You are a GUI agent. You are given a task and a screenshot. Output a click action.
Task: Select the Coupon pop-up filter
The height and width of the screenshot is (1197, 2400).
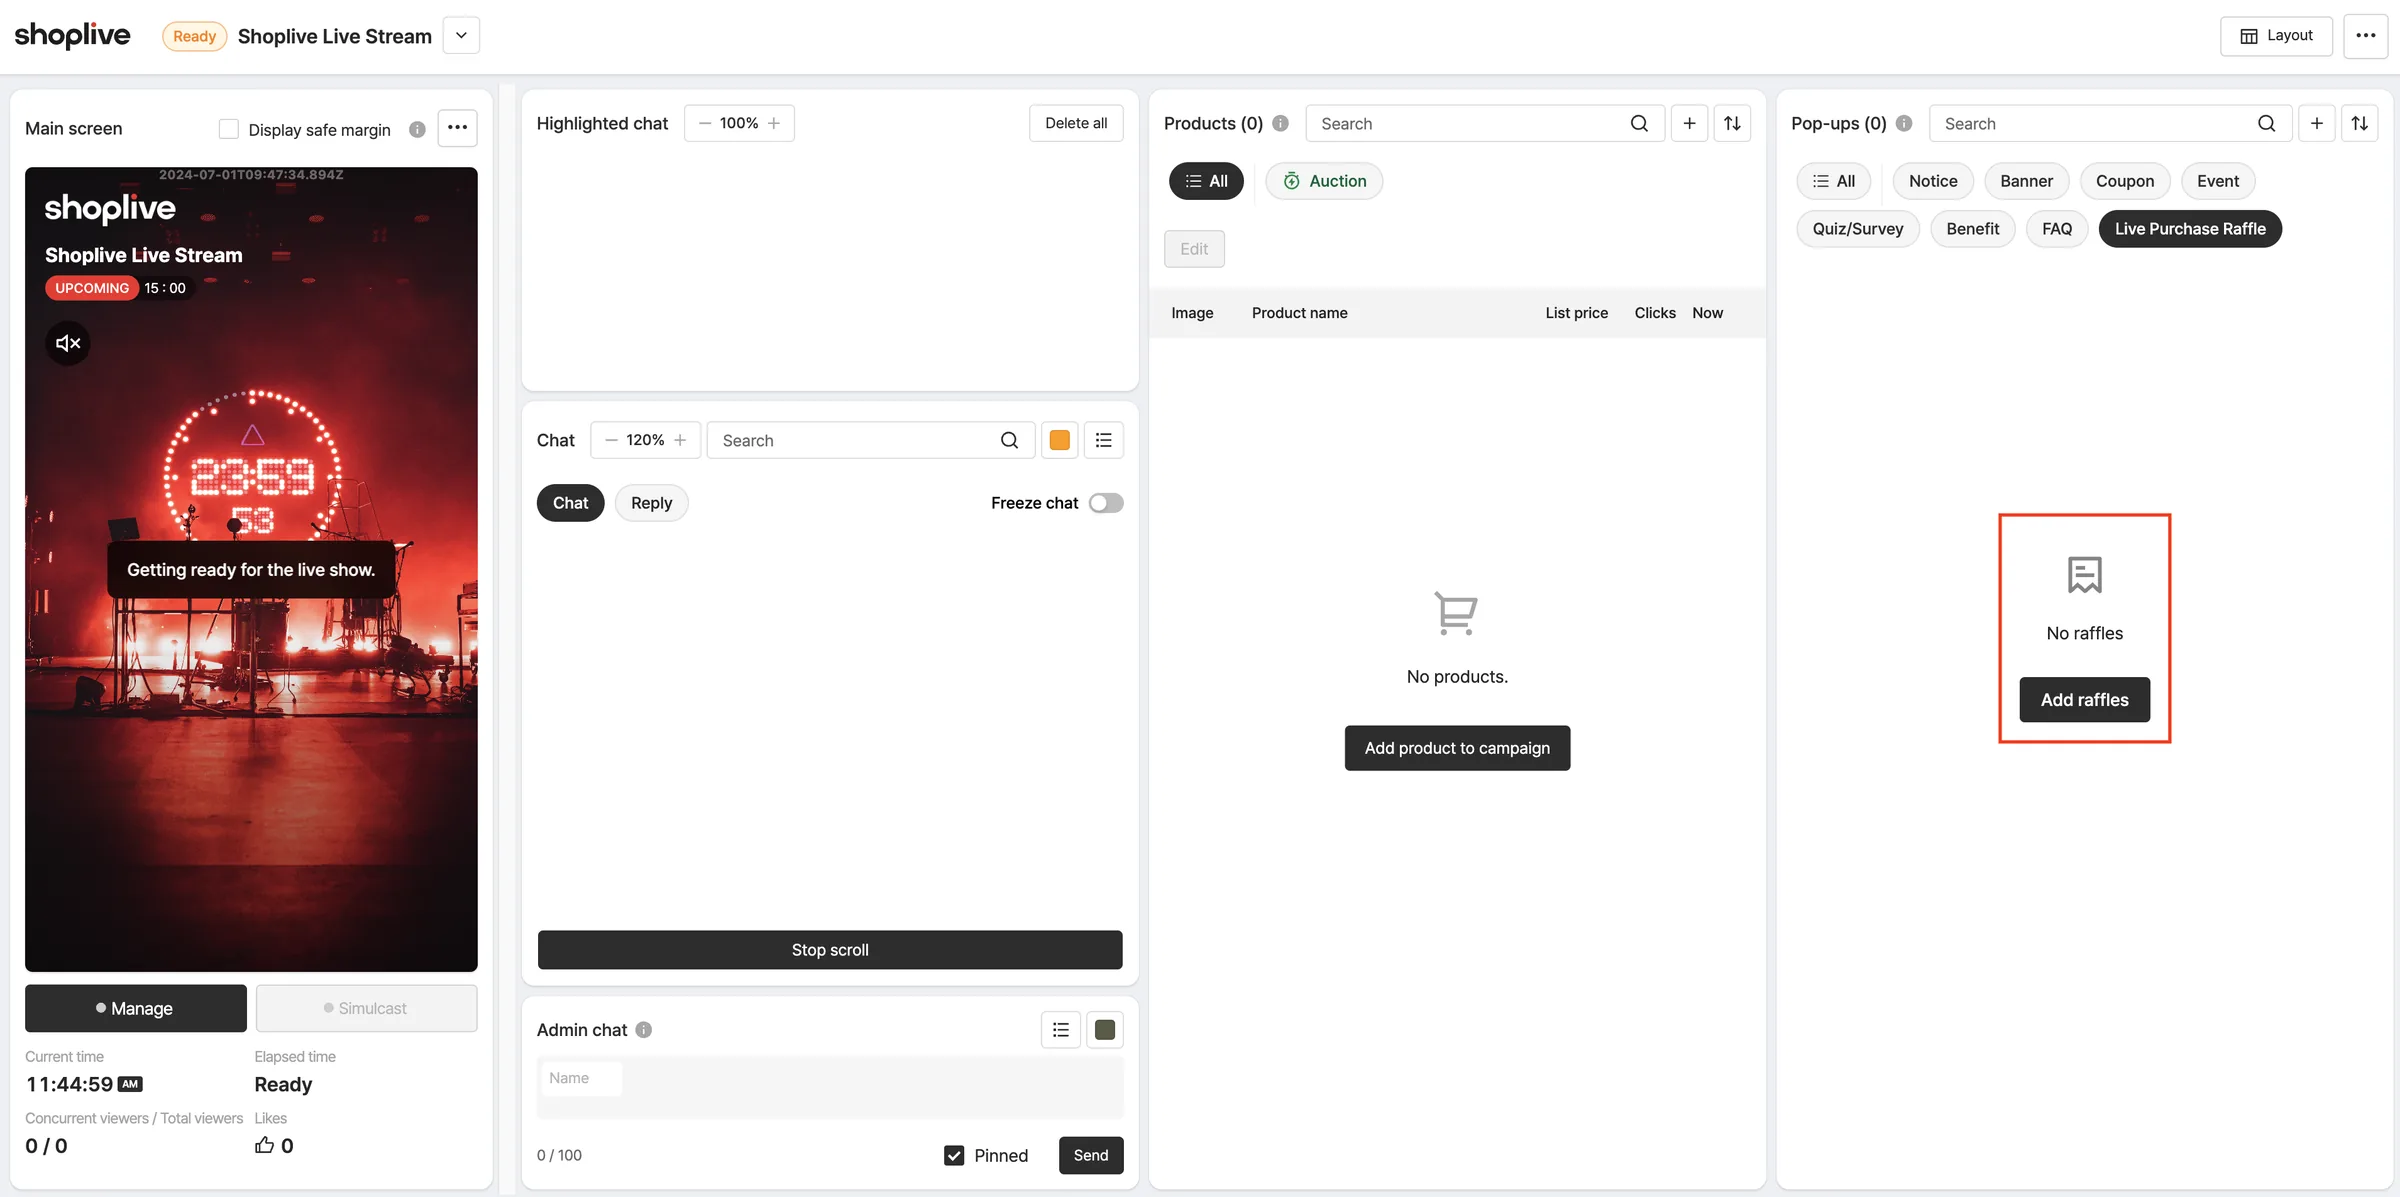[2124, 181]
